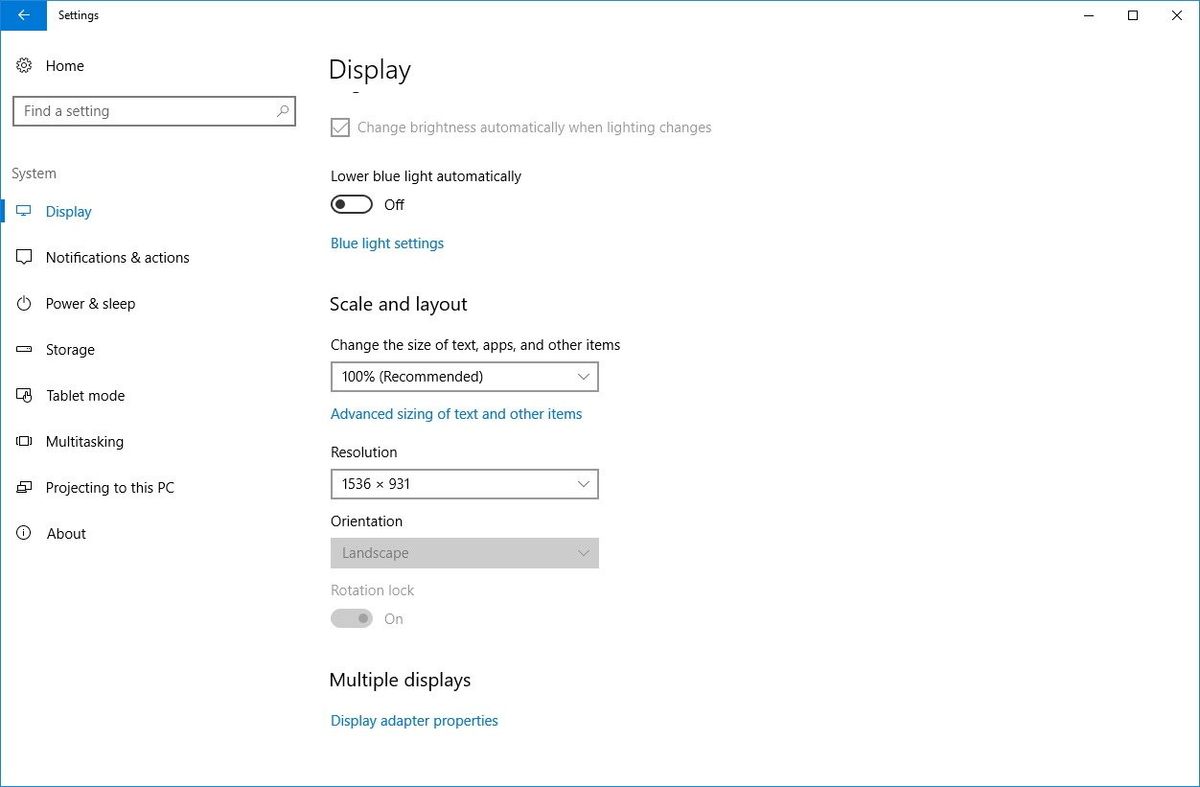The image size is (1200, 787).
Task: Open the text size scaling dropdown
Action: (464, 376)
